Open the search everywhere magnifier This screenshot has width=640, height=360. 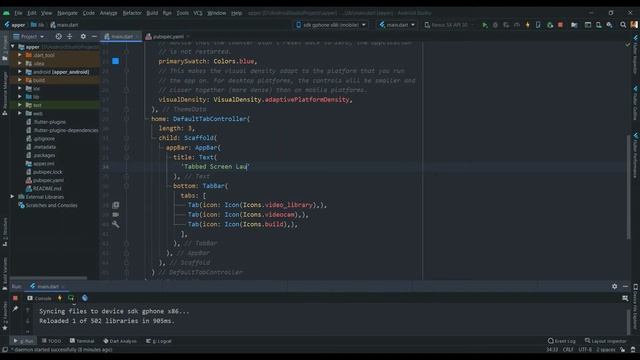coord(623,25)
